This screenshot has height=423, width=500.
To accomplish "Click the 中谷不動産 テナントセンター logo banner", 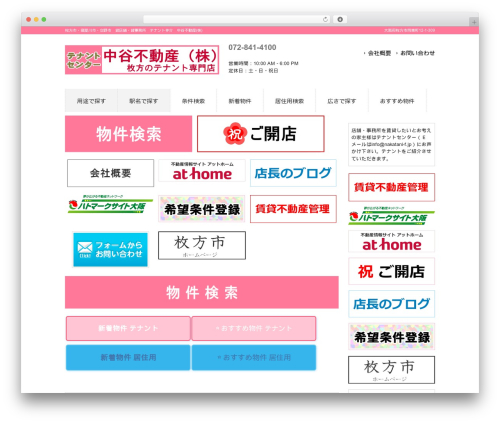I will (x=142, y=60).
